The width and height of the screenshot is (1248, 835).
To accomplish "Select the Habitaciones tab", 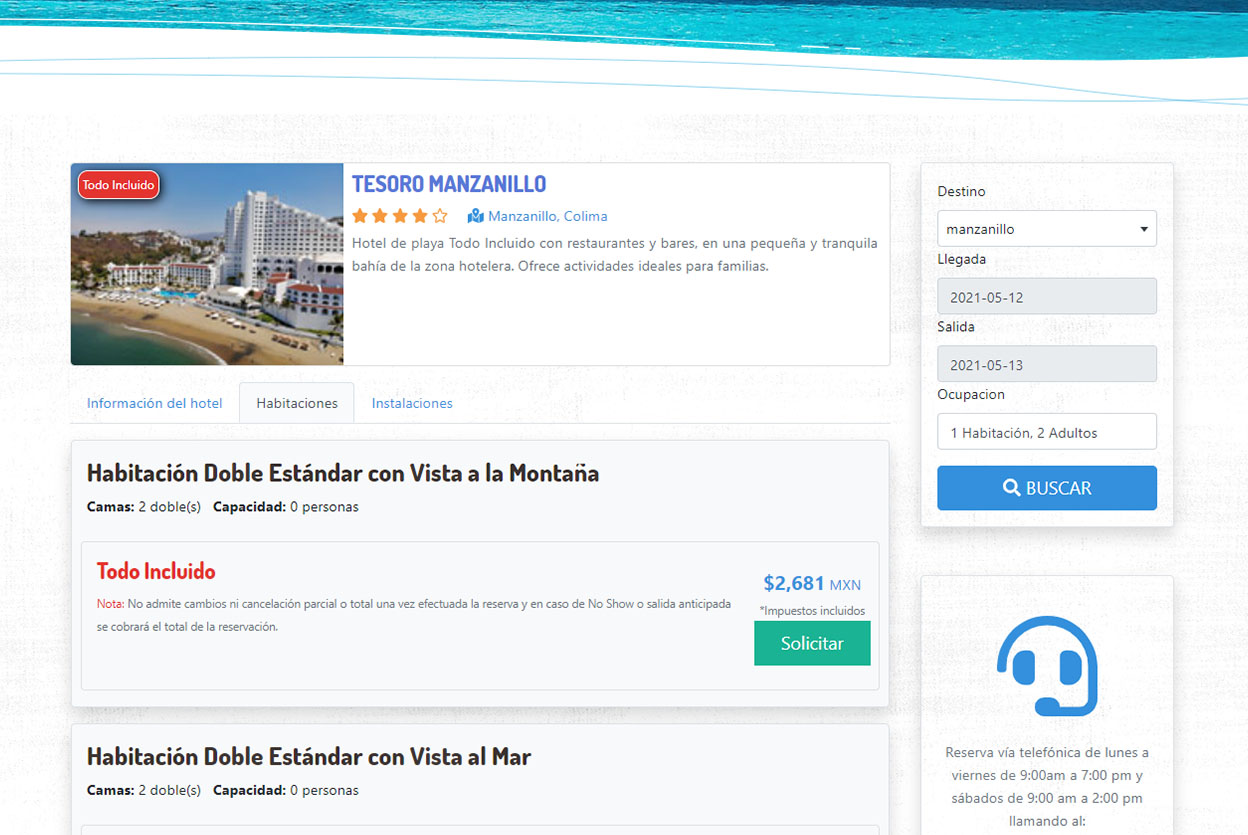I will [297, 403].
